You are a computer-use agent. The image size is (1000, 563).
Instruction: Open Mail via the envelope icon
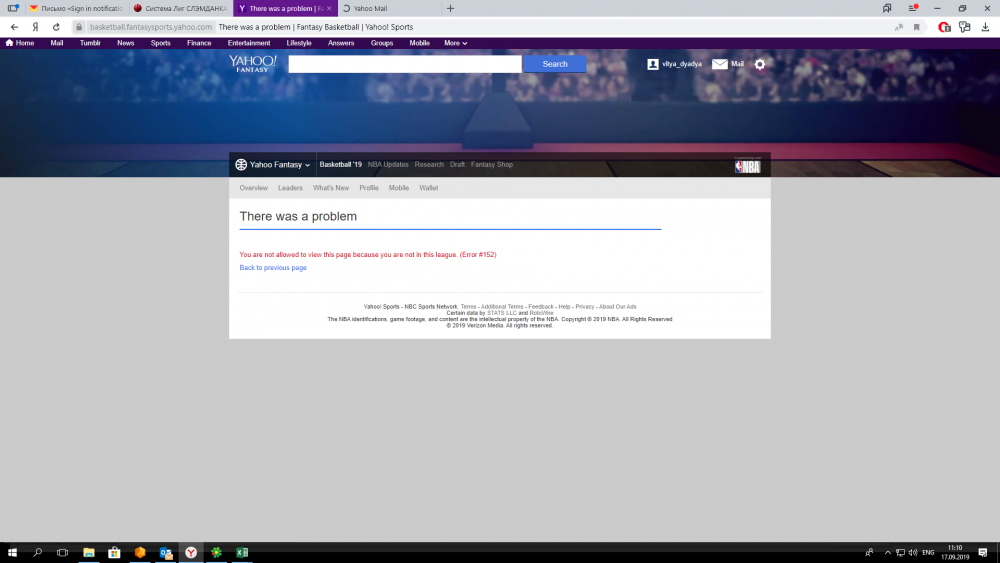[719, 64]
